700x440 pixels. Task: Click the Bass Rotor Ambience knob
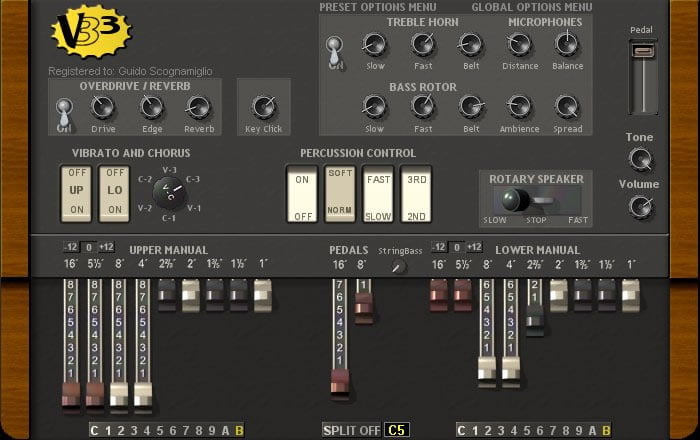click(519, 106)
